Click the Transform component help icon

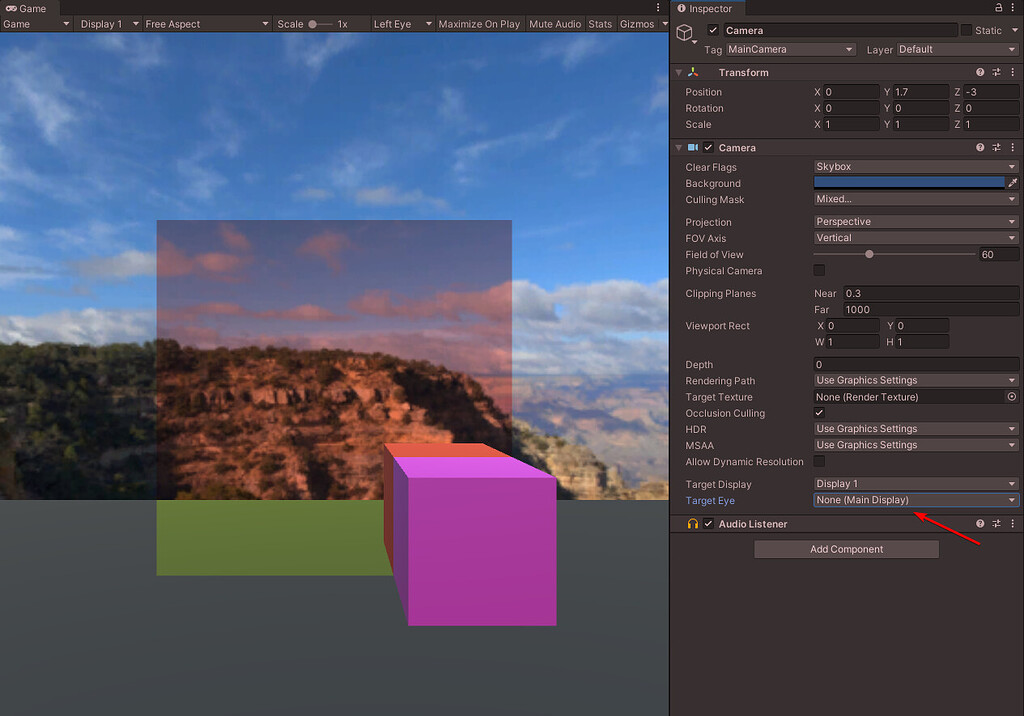(x=979, y=71)
